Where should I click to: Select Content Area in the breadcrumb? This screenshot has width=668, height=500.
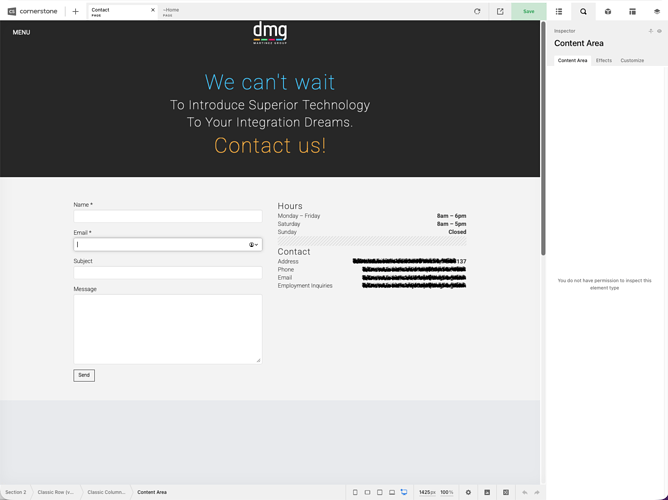coord(152,492)
